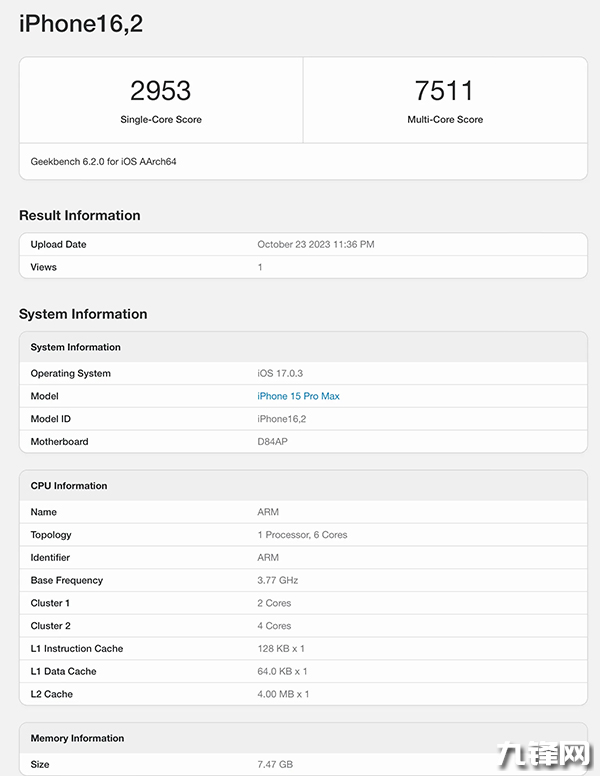Open the iPhone 15 Pro Max model link

(x=298, y=396)
